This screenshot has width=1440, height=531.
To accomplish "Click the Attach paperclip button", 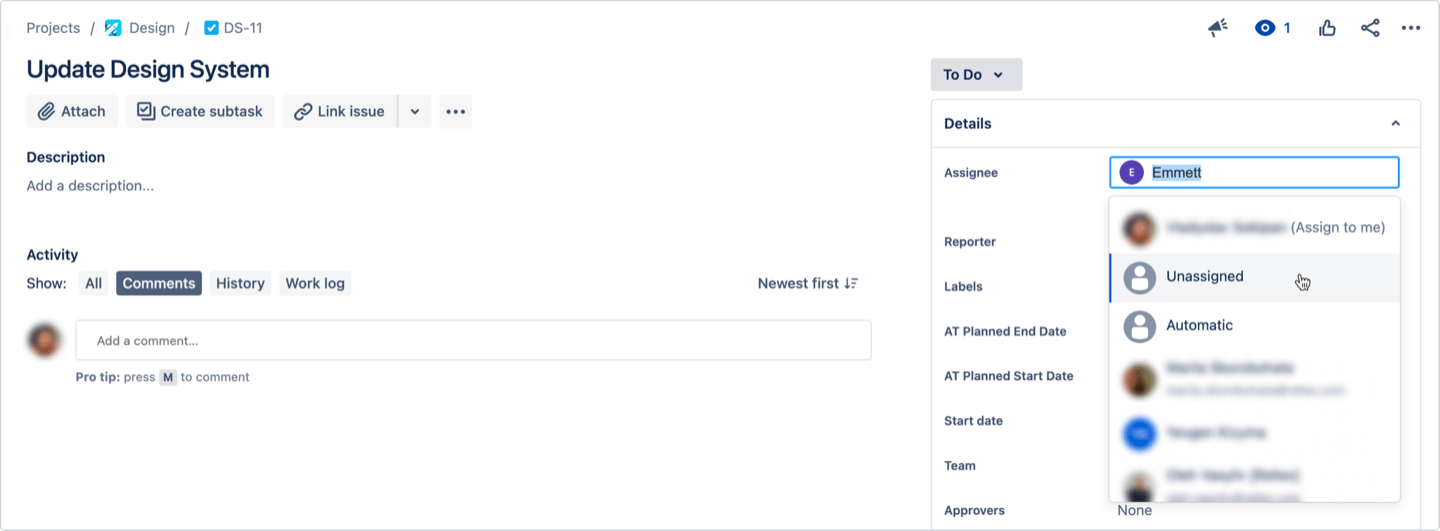I will click(72, 111).
